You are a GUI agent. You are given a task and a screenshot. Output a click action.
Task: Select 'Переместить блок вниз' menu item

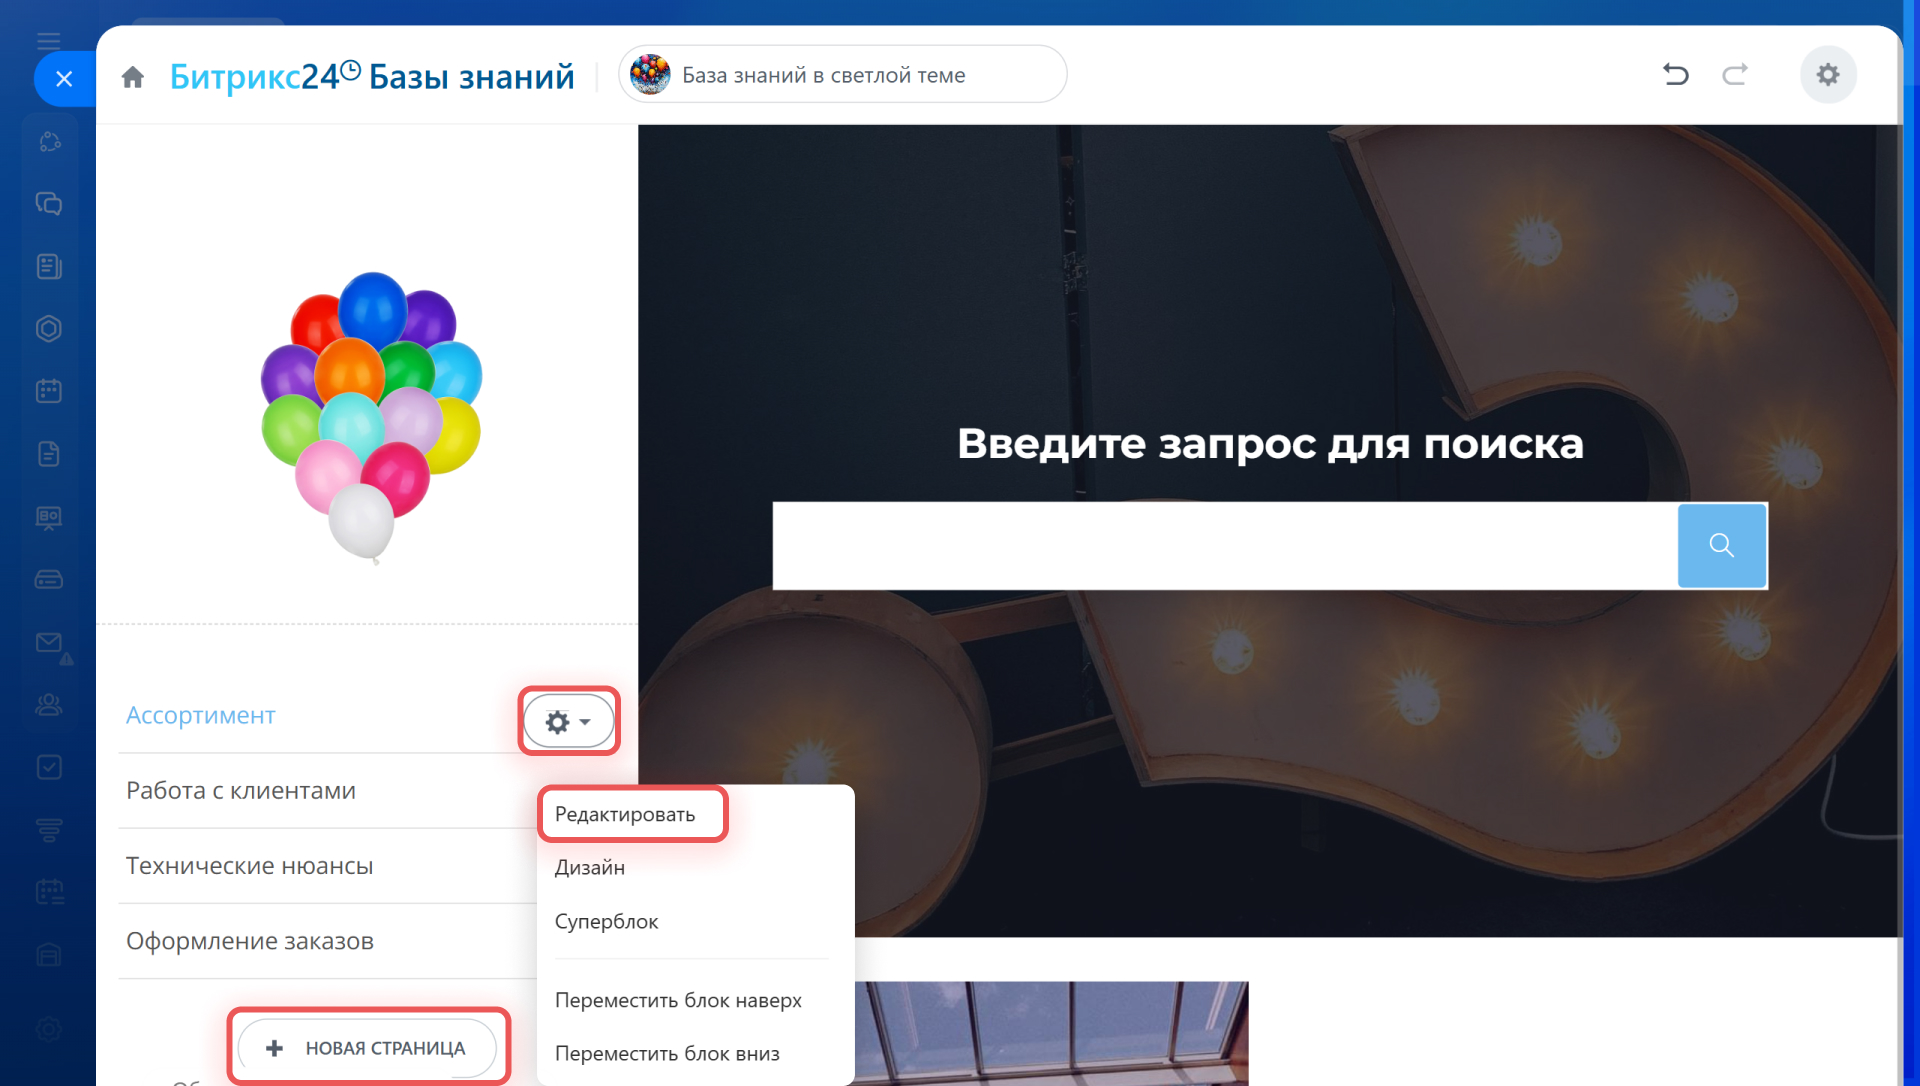point(667,1053)
